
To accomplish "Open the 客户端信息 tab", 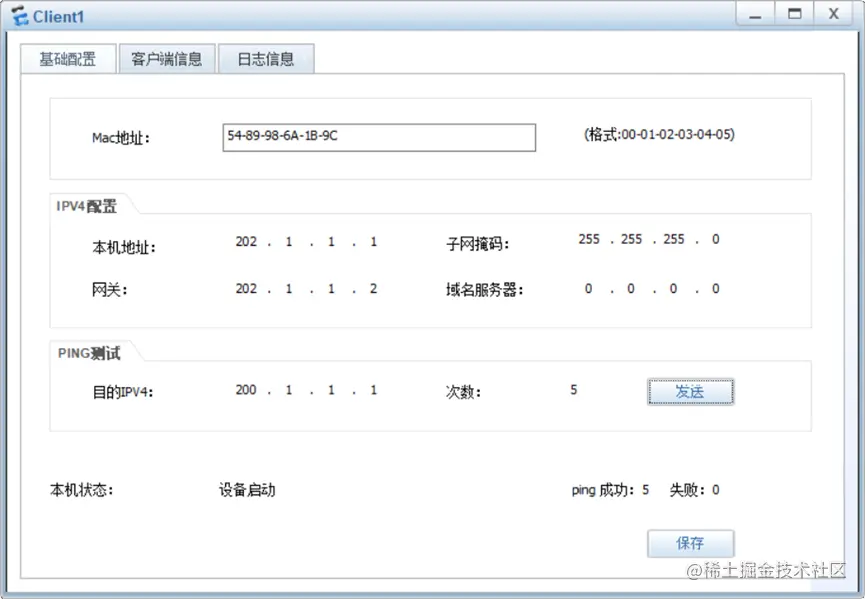I will 167,59.
